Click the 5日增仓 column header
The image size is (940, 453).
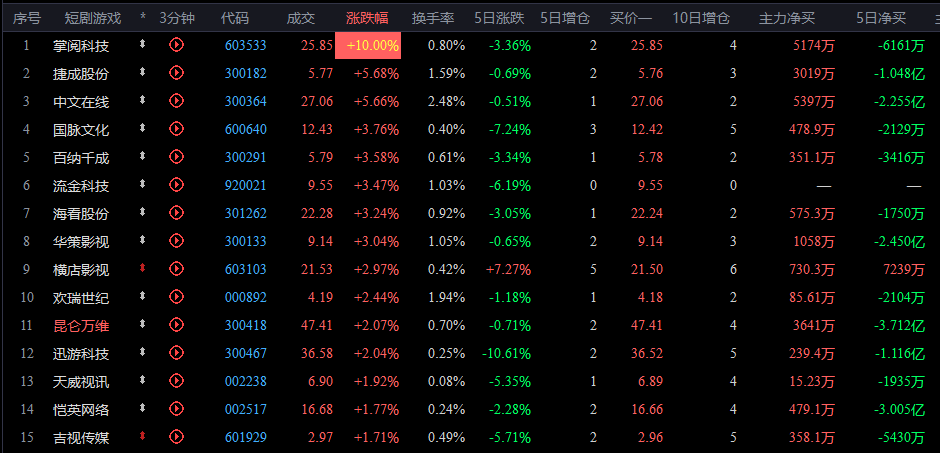click(x=565, y=18)
